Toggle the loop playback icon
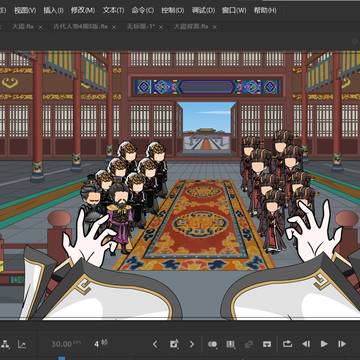Screen dimensions: 360x360 point(287,344)
